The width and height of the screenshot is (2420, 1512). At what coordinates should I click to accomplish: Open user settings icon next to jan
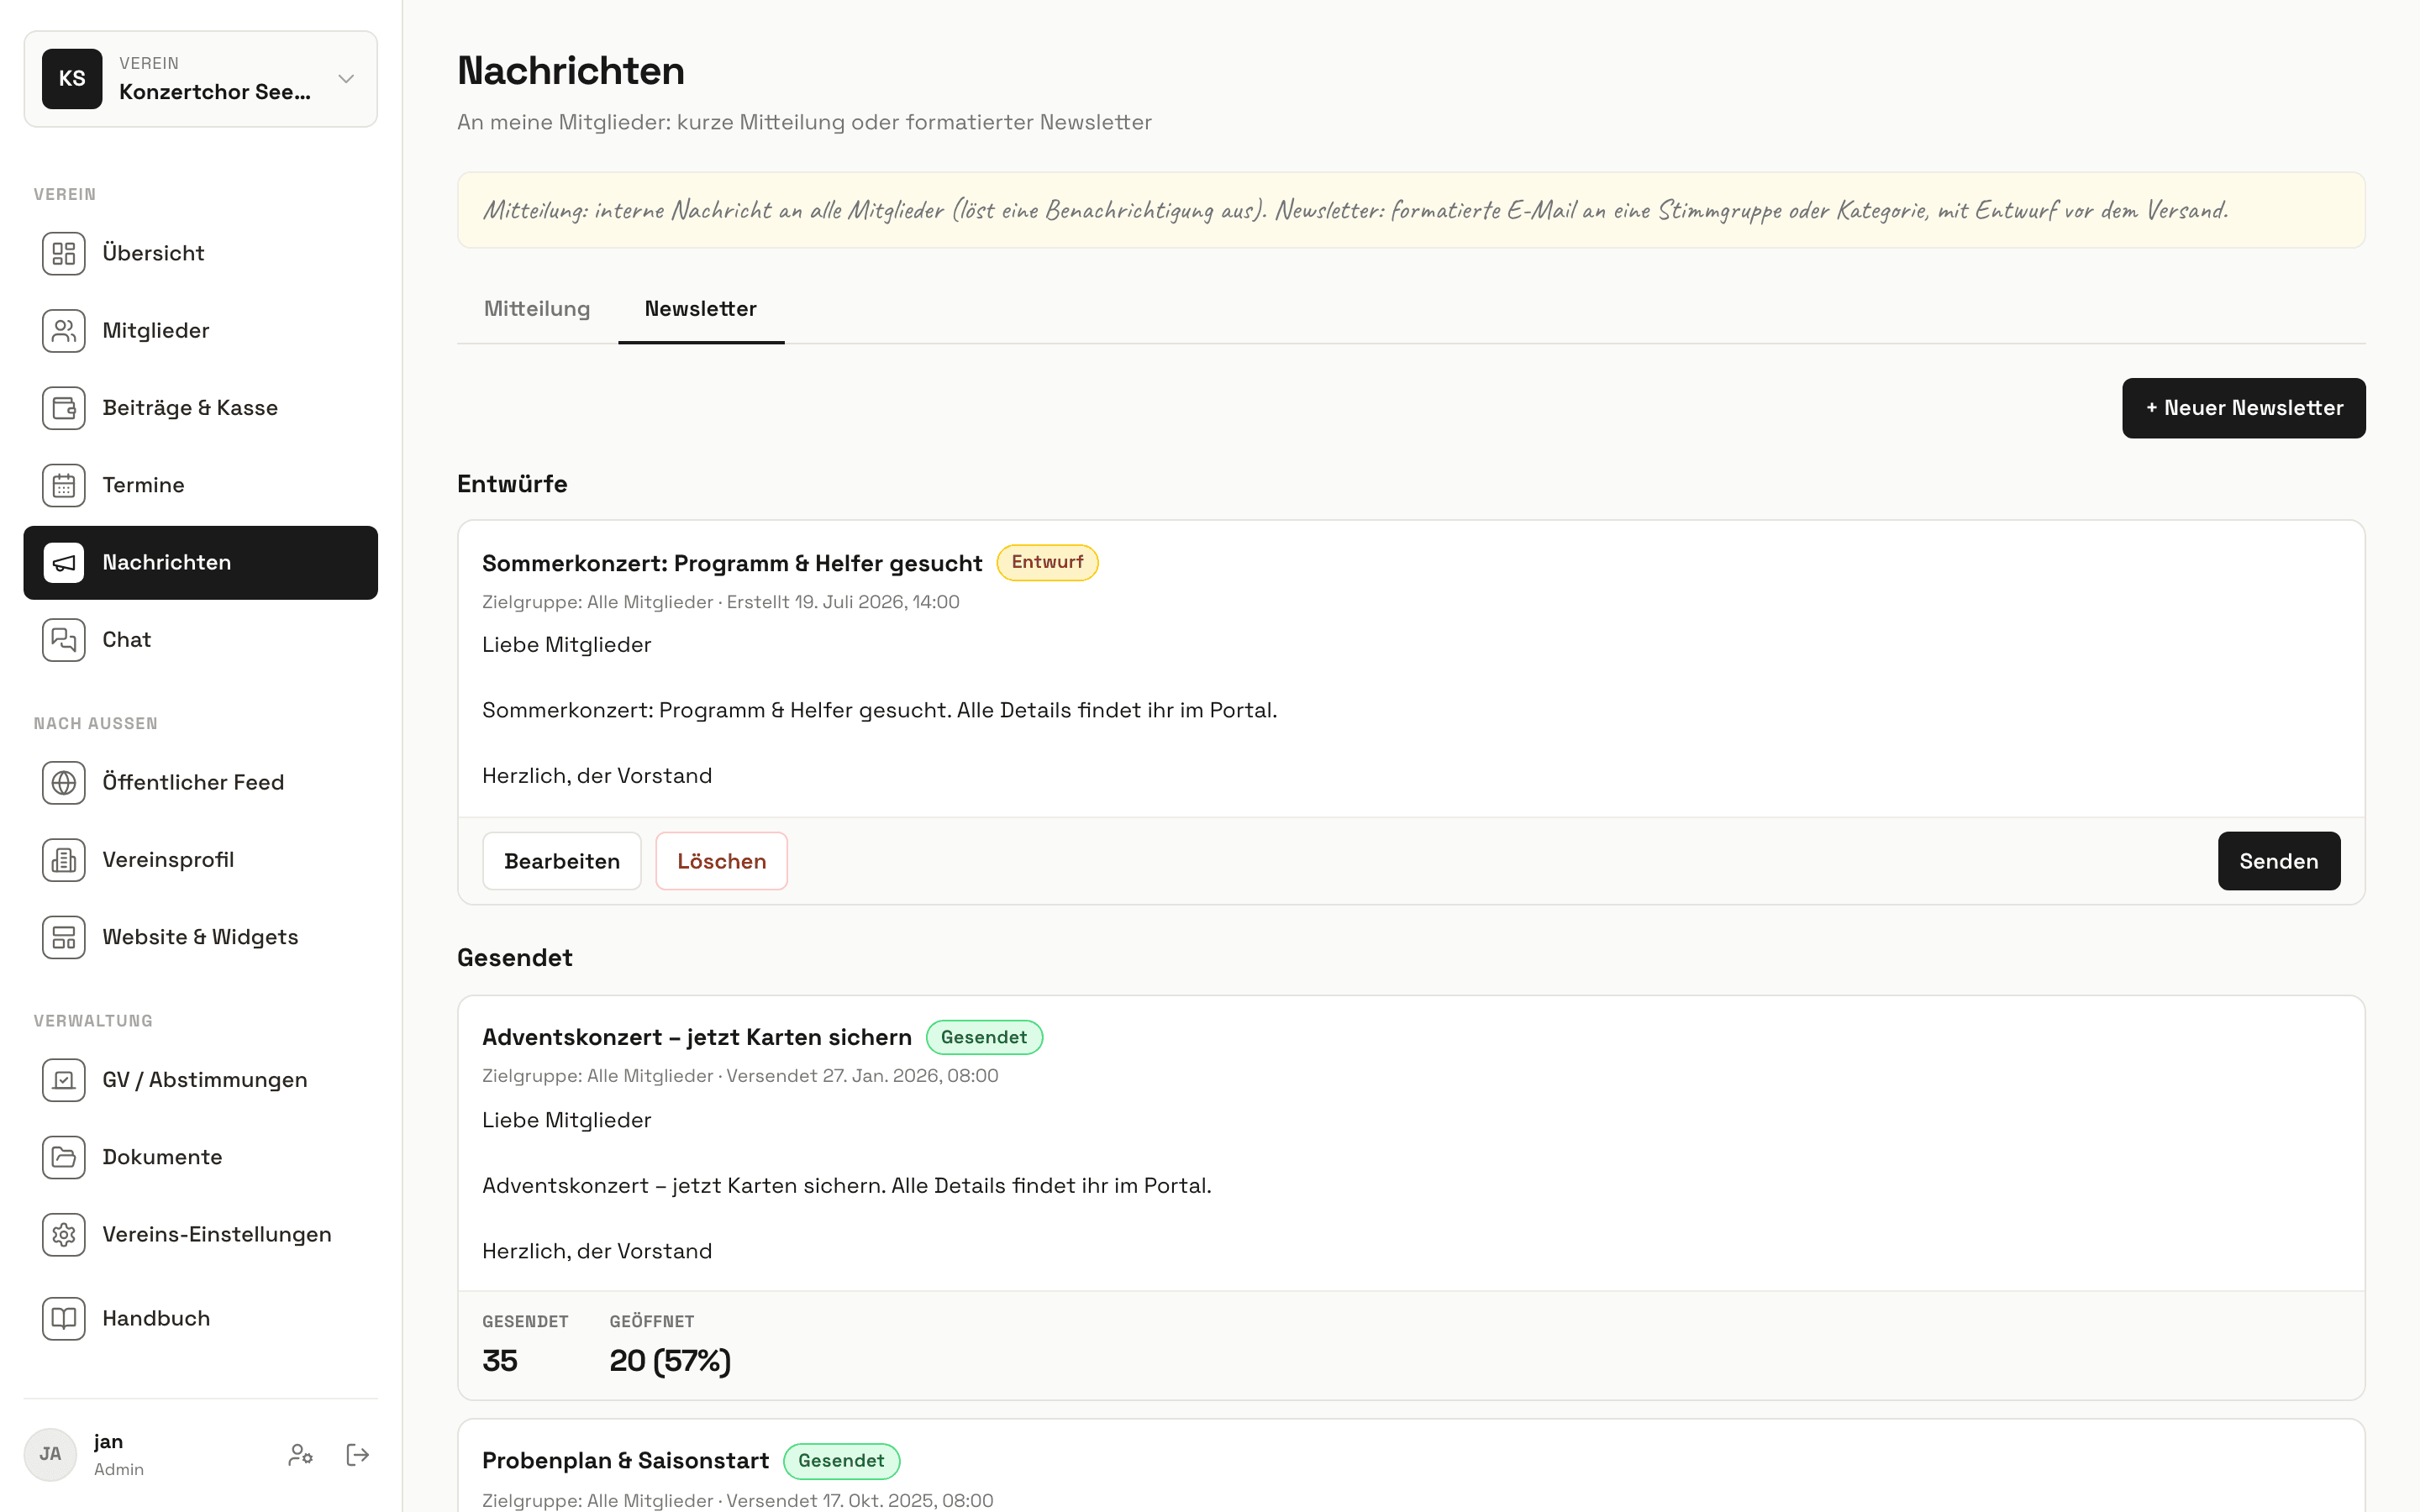click(300, 1454)
